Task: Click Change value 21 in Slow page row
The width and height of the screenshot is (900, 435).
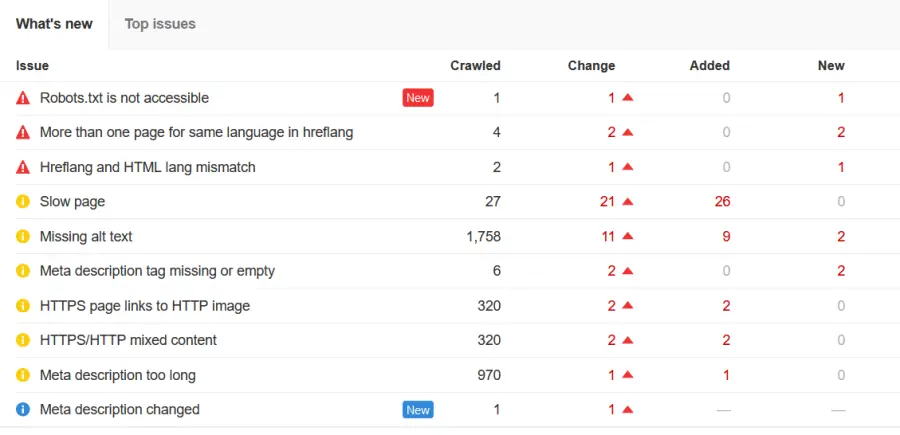Action: [607, 202]
